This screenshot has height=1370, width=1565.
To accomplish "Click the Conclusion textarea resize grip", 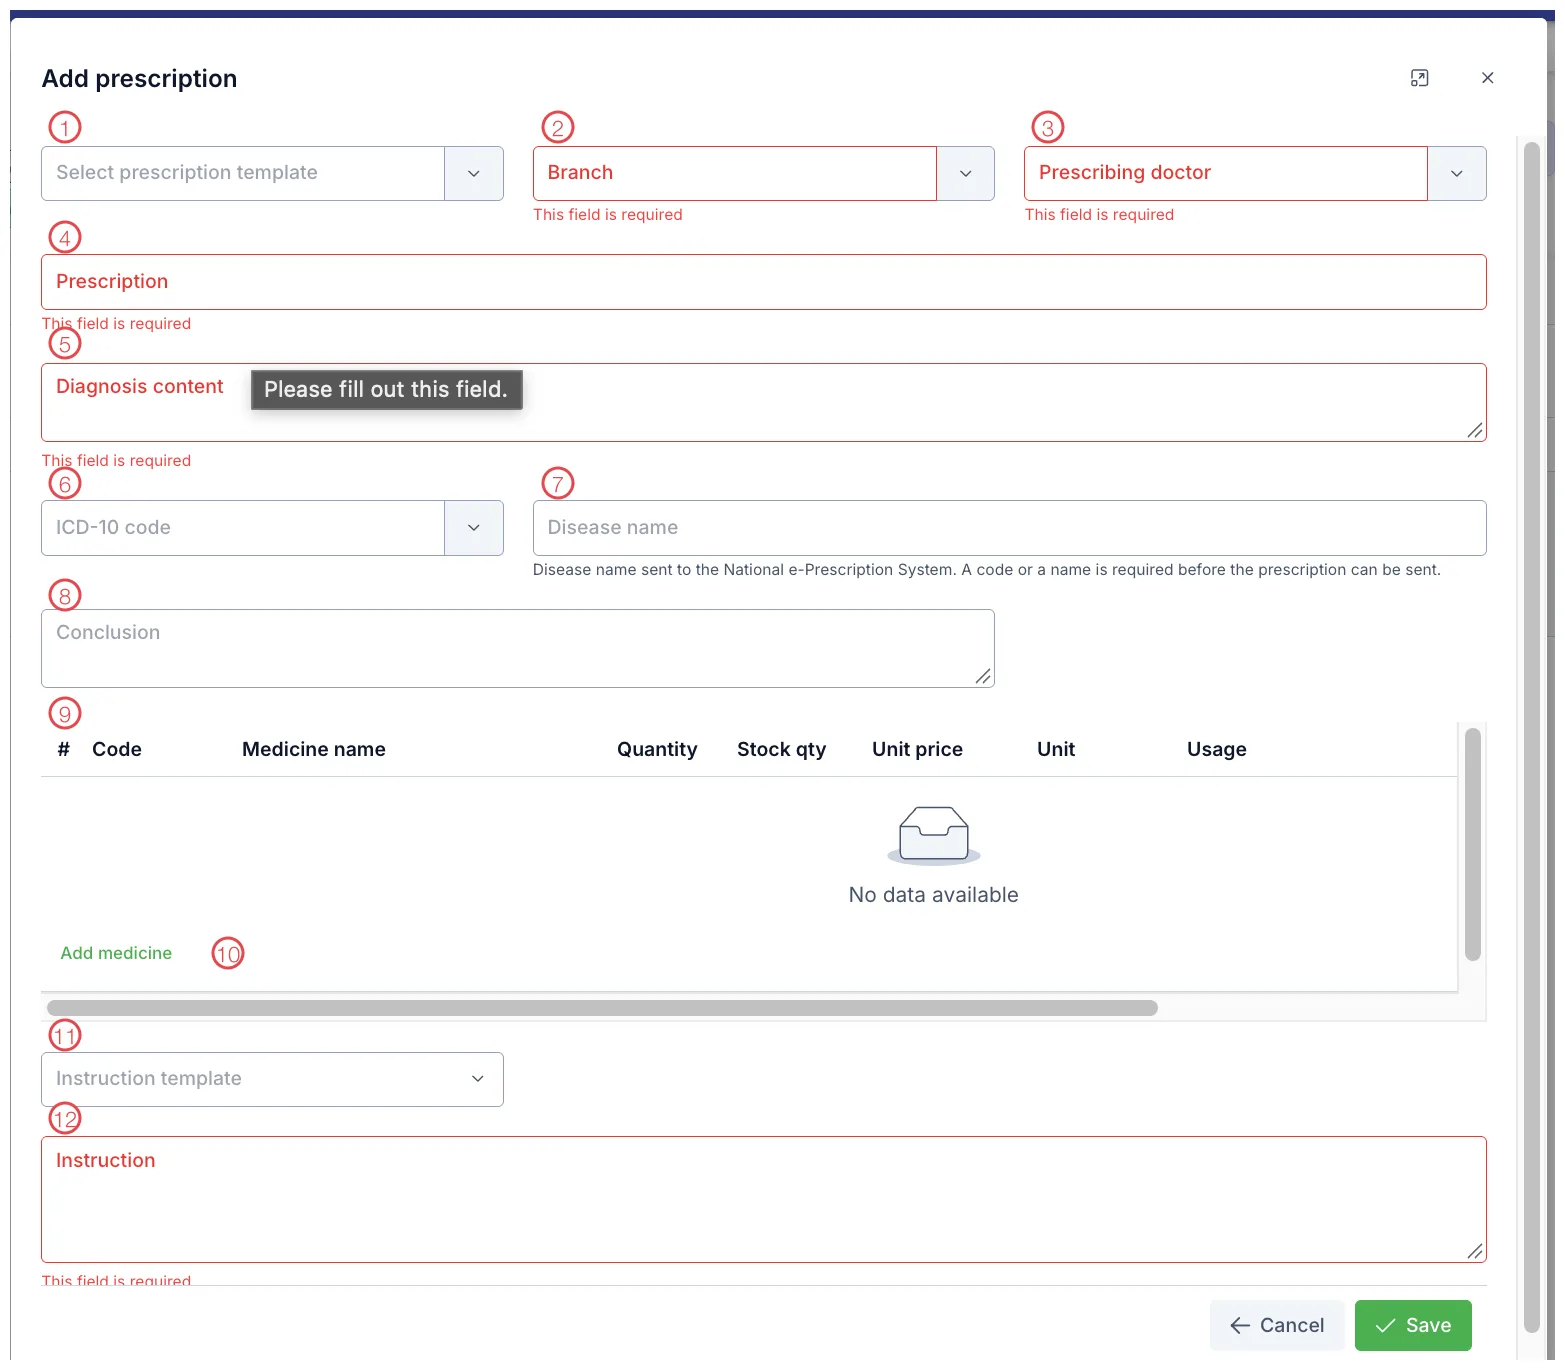I will click(983, 676).
